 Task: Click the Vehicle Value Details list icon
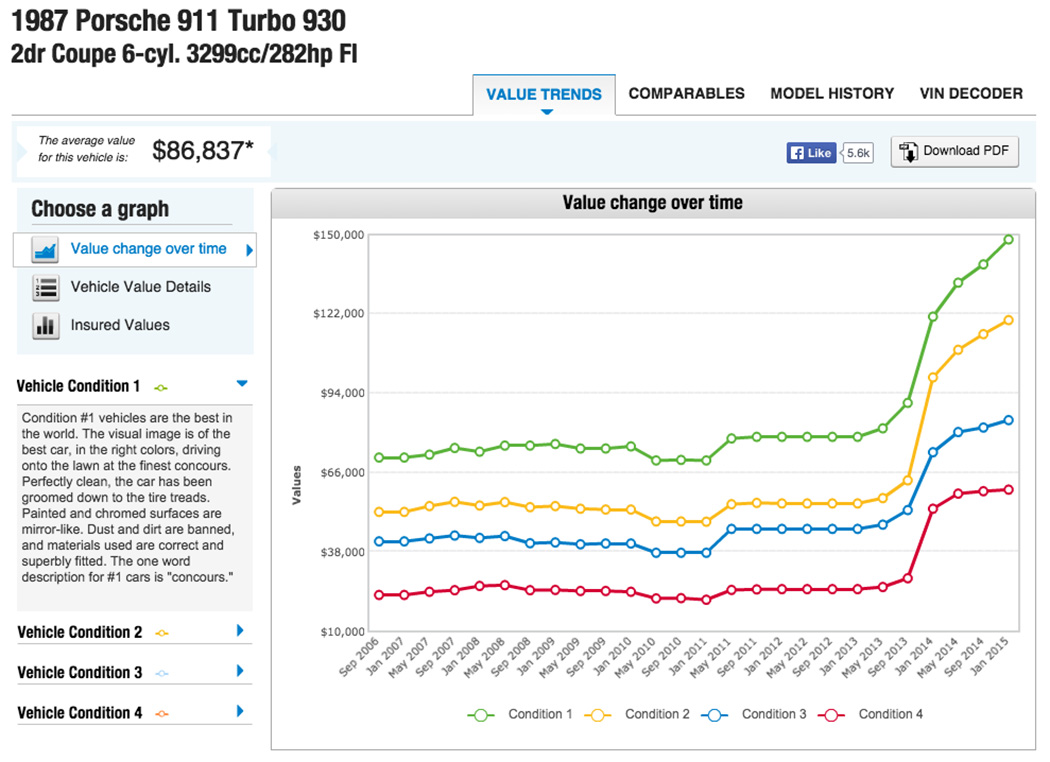[46, 288]
